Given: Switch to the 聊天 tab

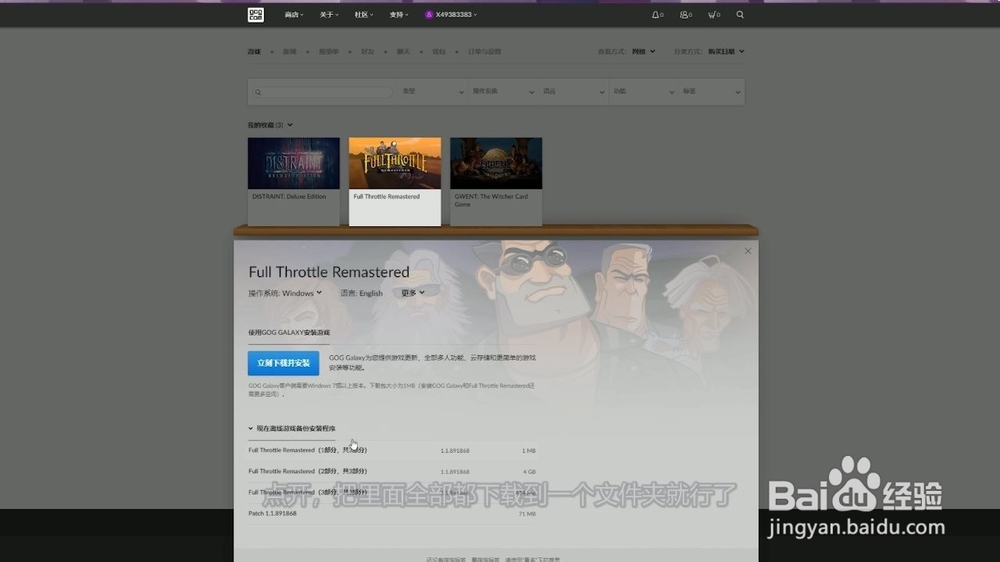Looking at the screenshot, I should point(403,52).
